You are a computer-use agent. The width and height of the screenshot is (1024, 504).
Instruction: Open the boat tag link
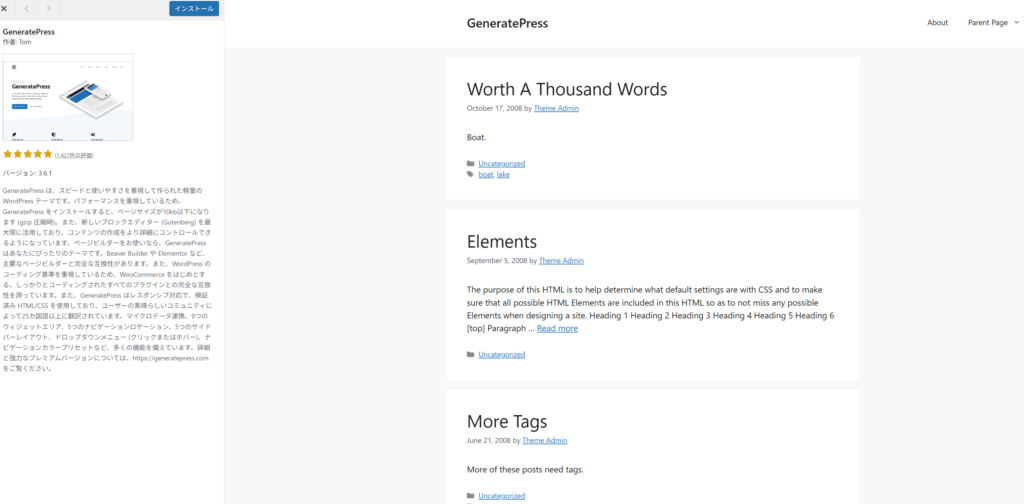tap(485, 174)
